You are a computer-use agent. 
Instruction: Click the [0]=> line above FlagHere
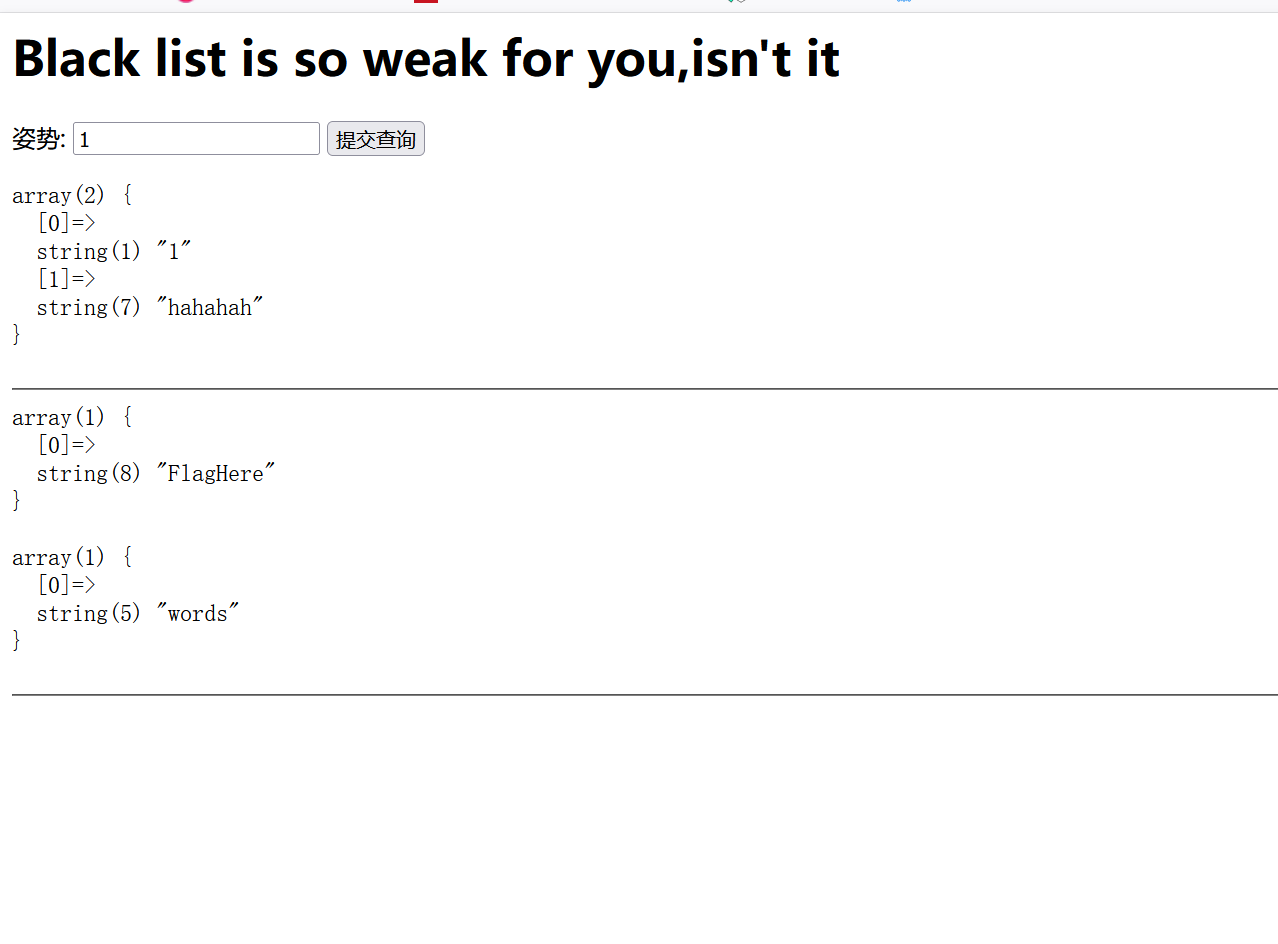(66, 445)
